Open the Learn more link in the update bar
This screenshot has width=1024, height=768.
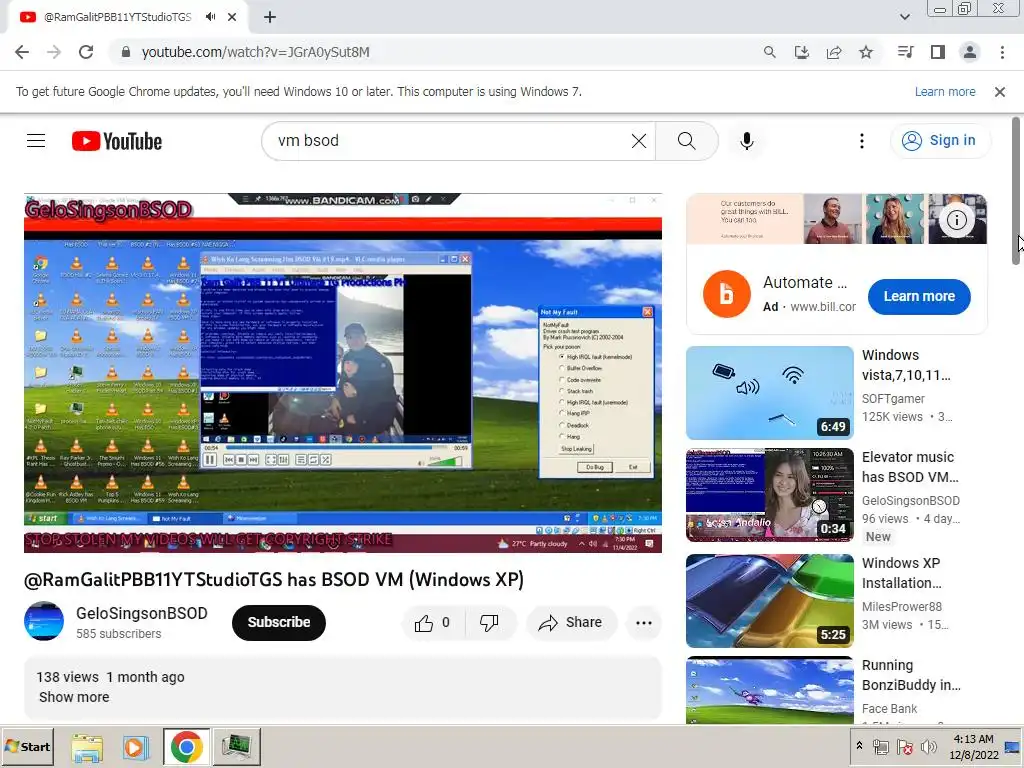(945, 92)
